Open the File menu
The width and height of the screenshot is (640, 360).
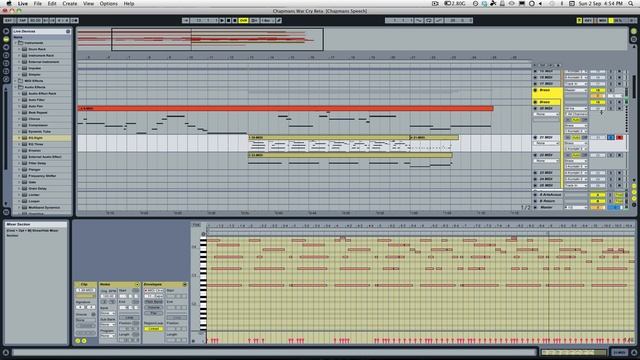[38, 3]
